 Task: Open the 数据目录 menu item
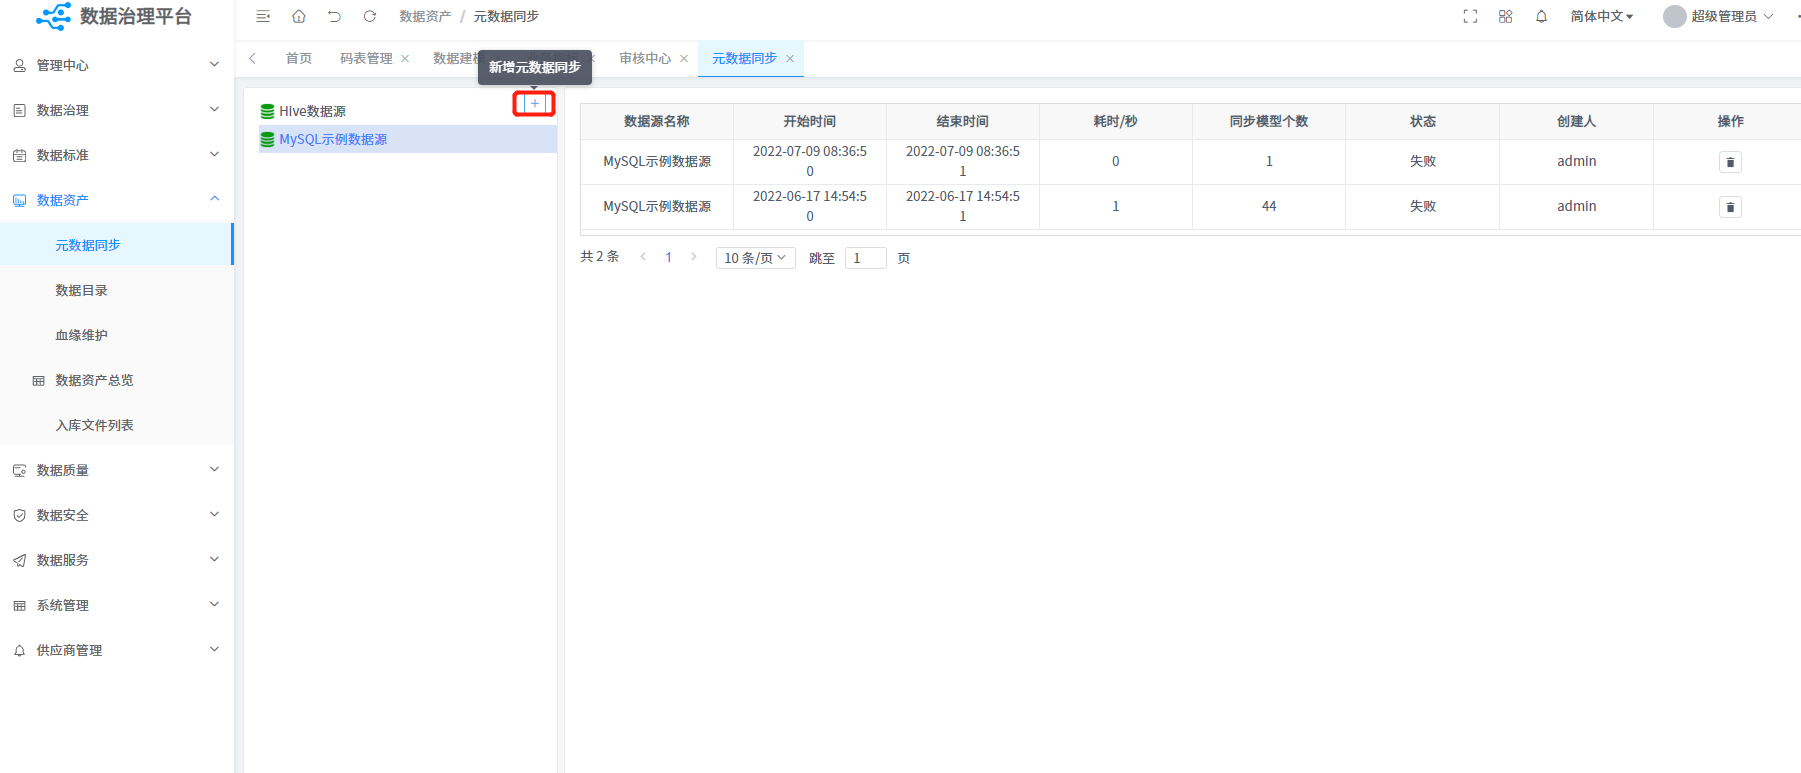coord(81,290)
